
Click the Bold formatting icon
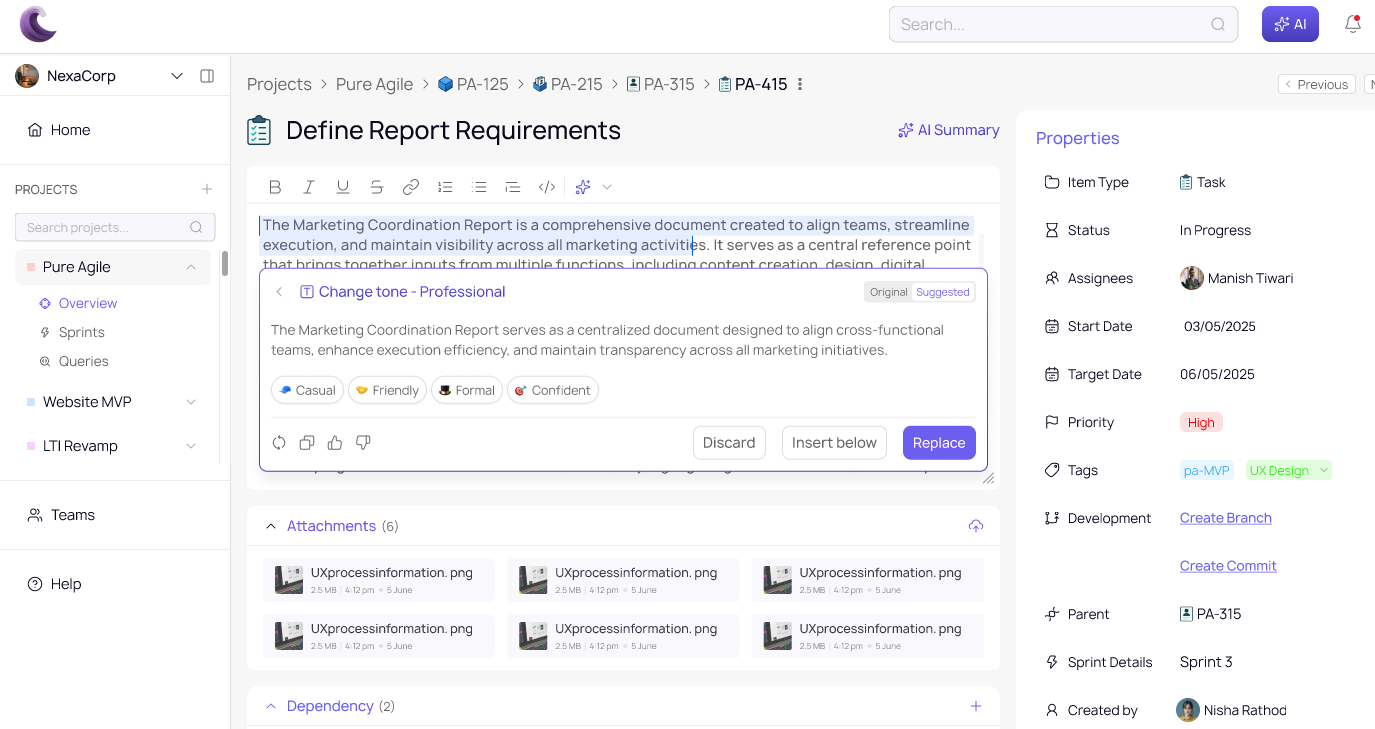(275, 187)
